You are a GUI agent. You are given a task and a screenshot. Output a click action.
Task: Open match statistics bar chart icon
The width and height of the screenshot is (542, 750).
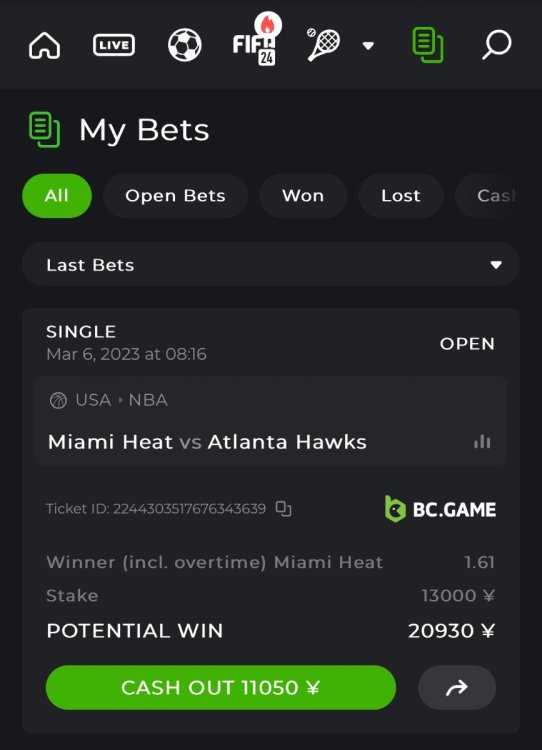click(x=482, y=441)
